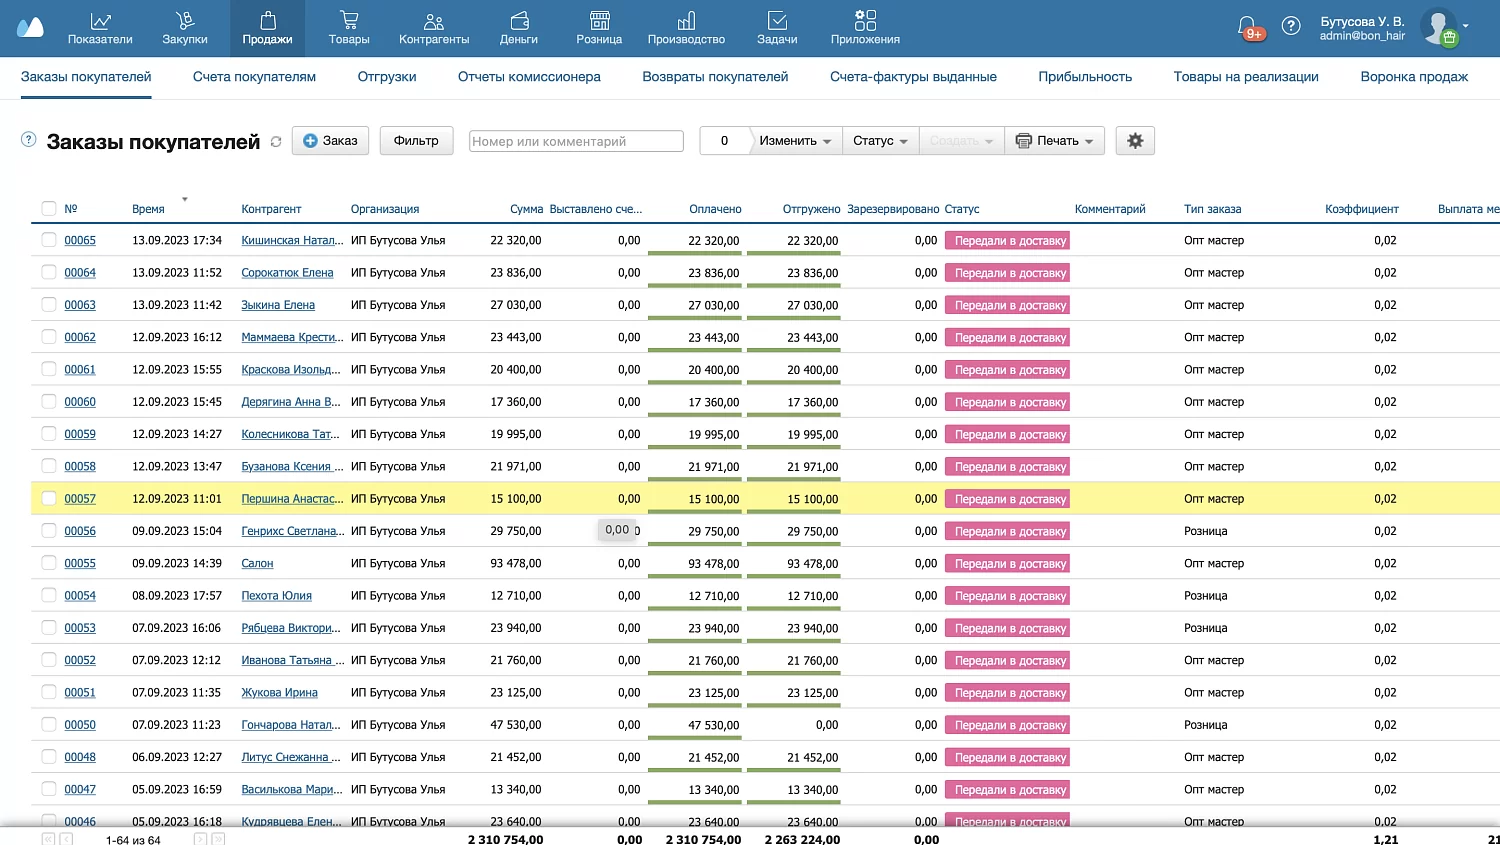Click the help icon beside Заказы покупателей title

pyautogui.click(x=29, y=140)
